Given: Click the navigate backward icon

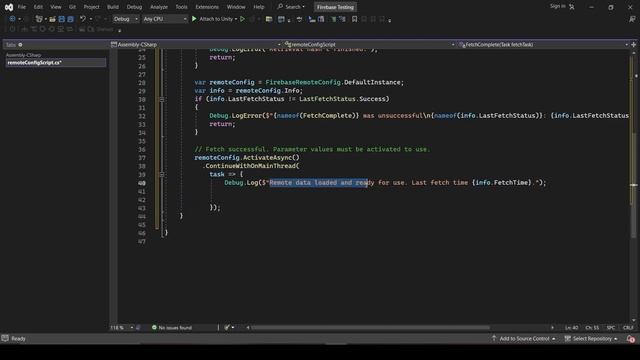Looking at the screenshot, I should tap(12, 19).
